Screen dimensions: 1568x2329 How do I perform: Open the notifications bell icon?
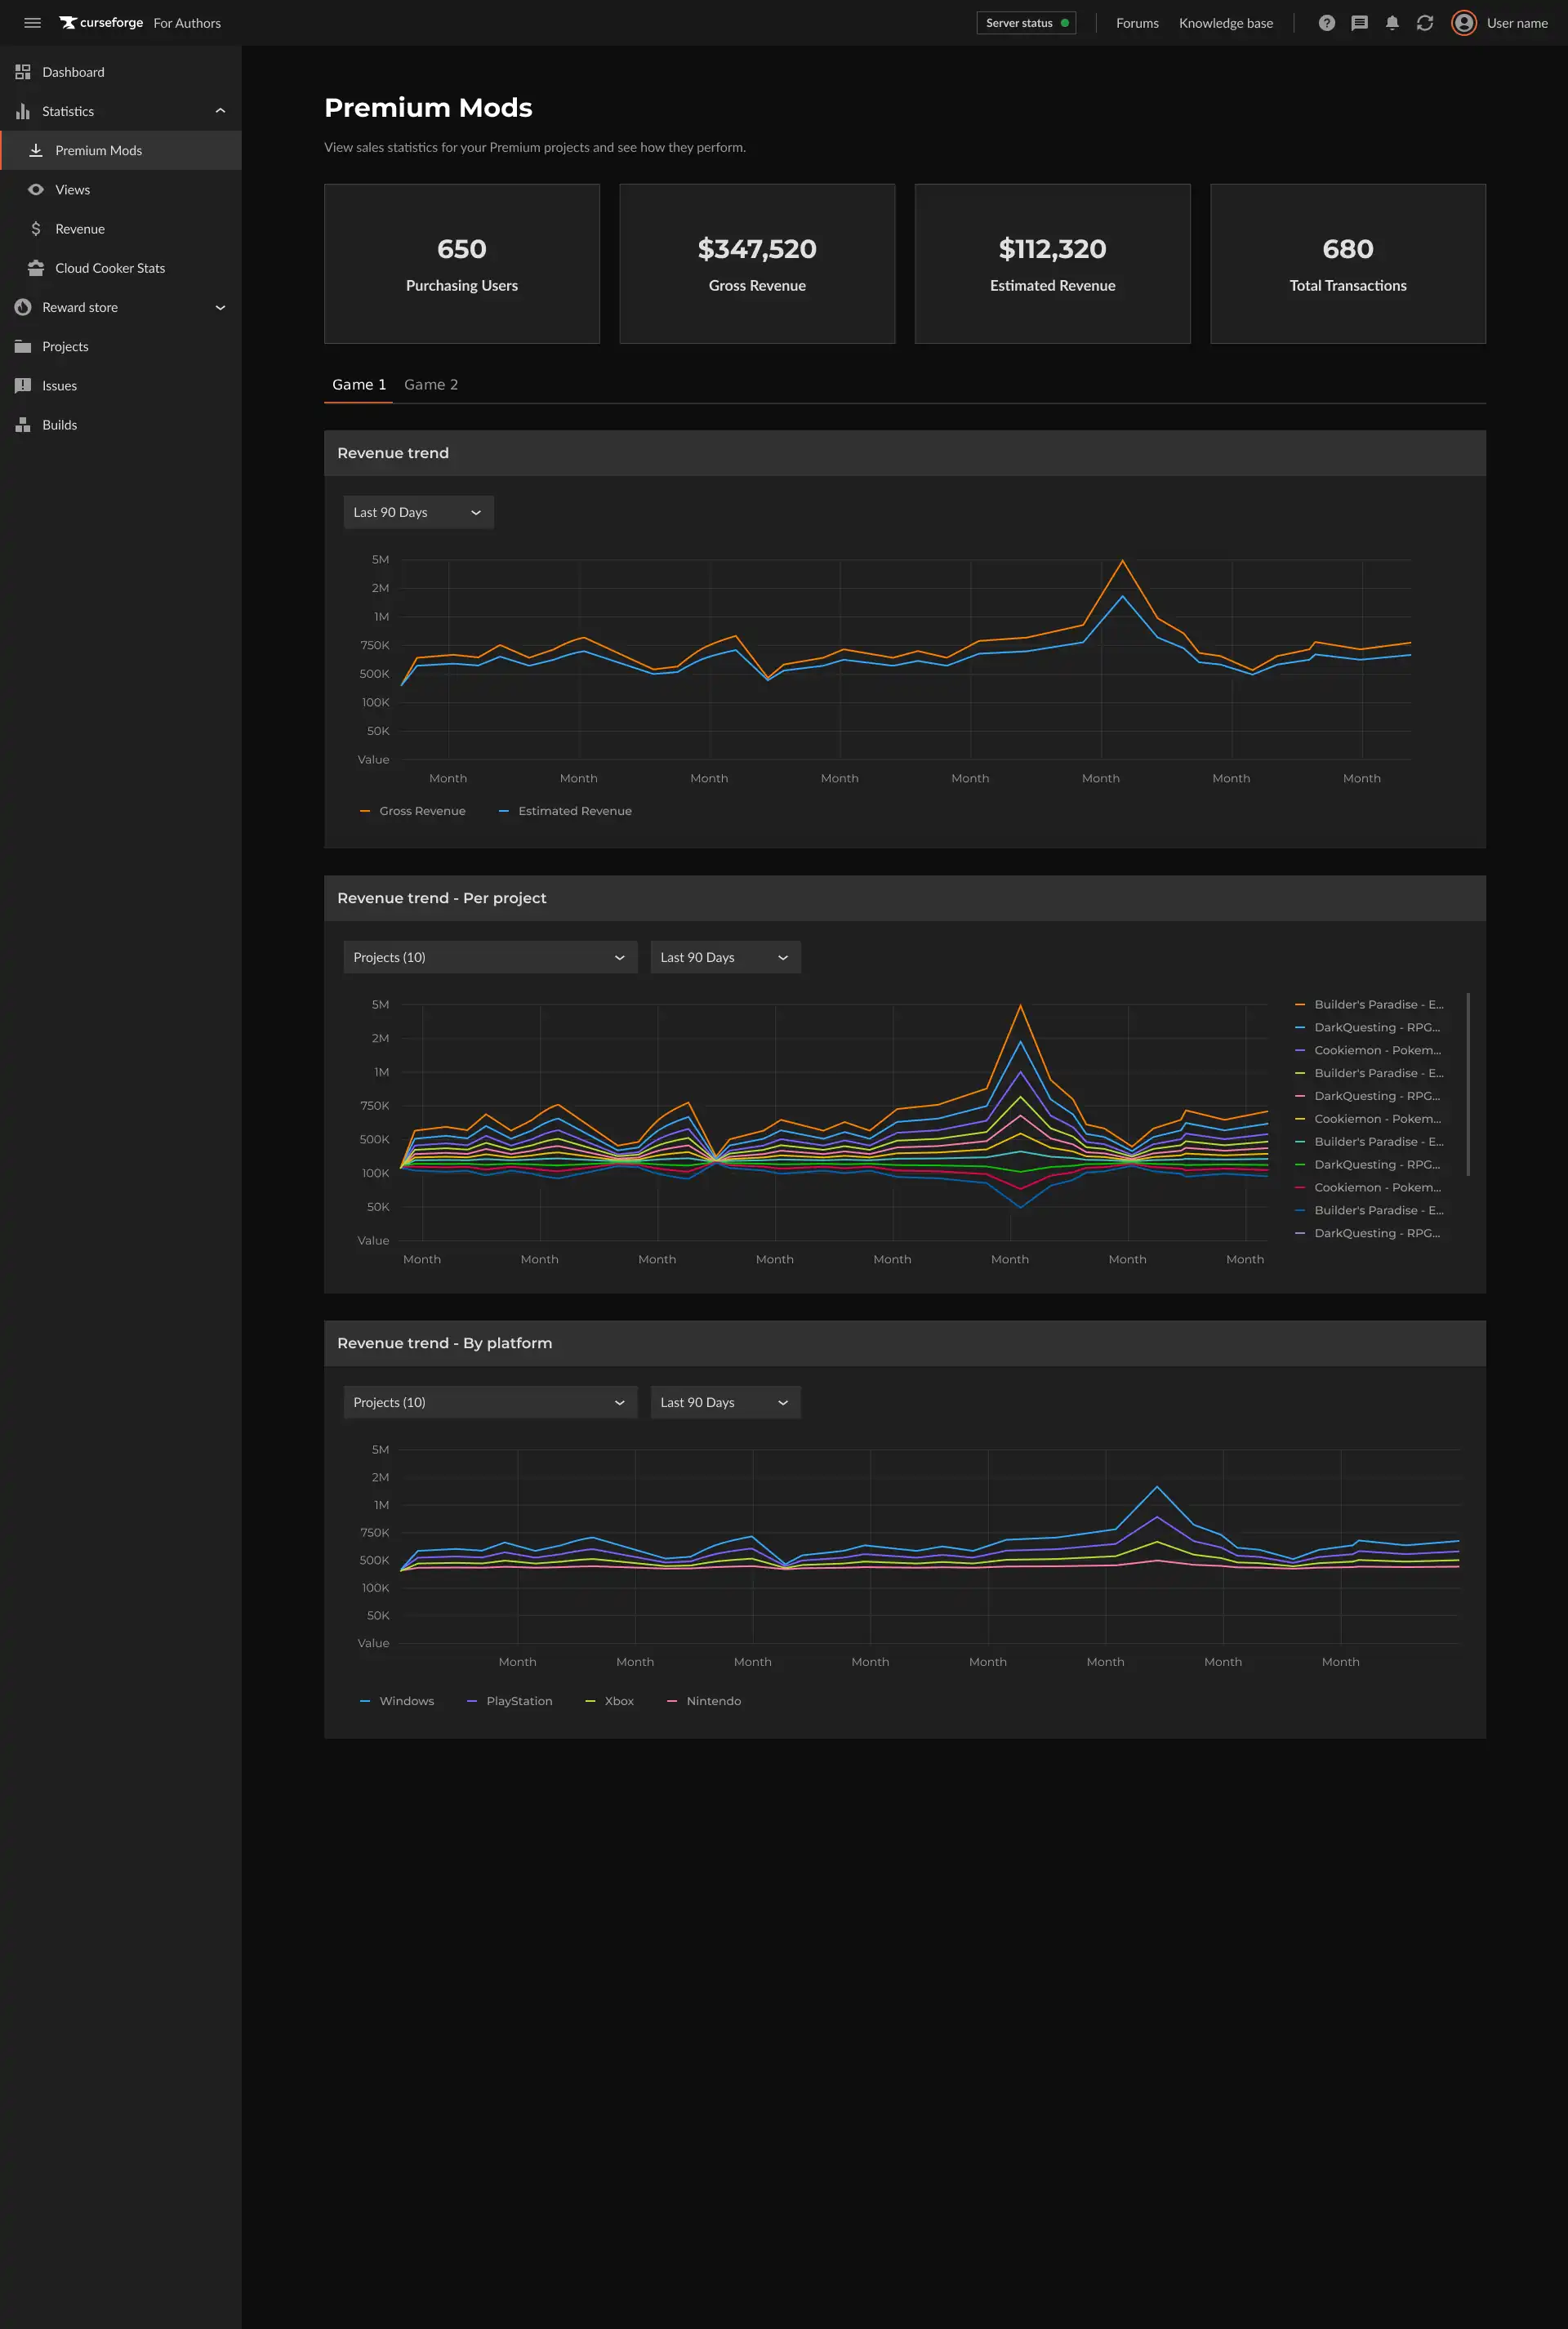pos(1392,23)
